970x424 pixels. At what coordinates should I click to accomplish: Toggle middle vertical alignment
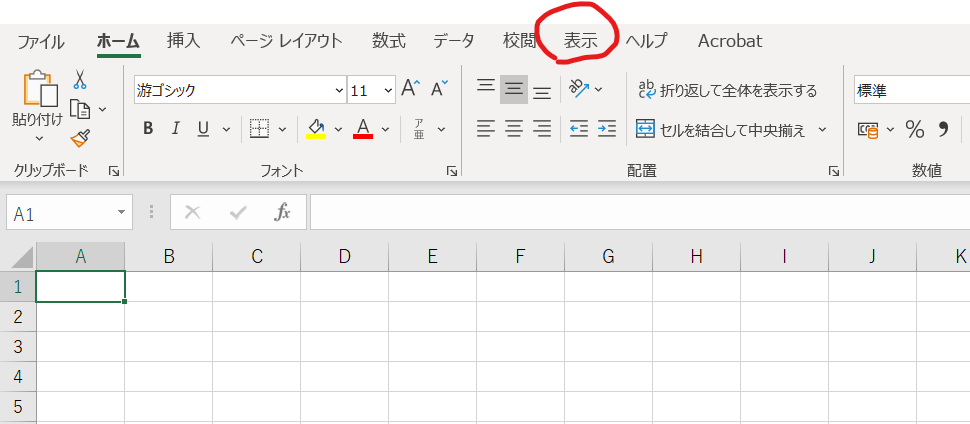pyautogui.click(x=514, y=89)
